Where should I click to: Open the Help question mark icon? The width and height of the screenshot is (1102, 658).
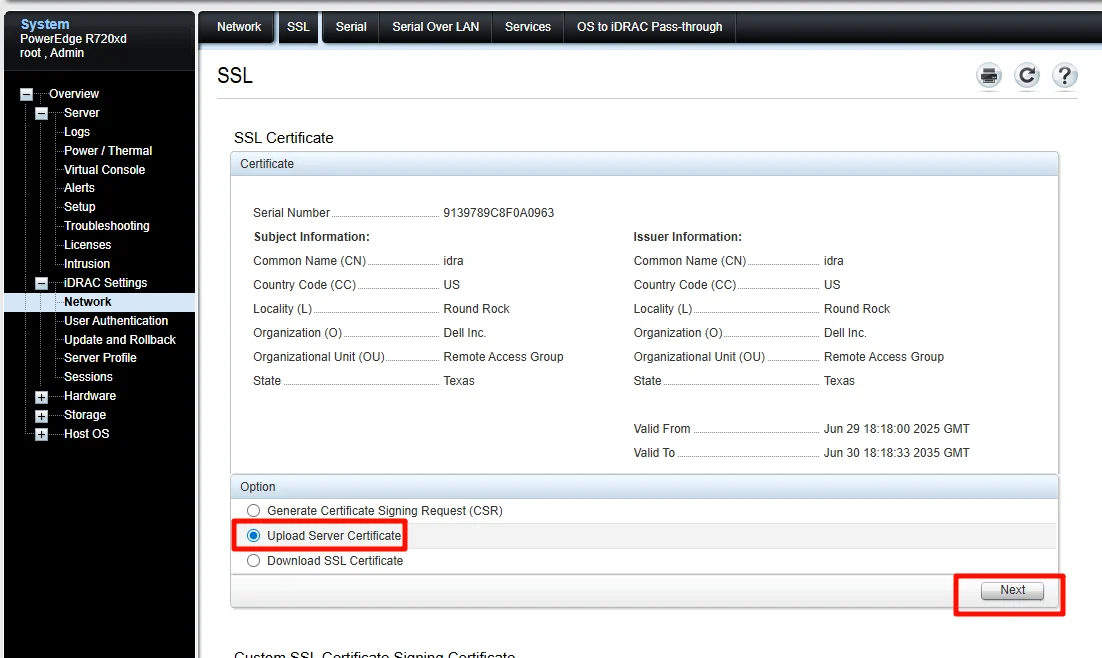coord(1065,75)
